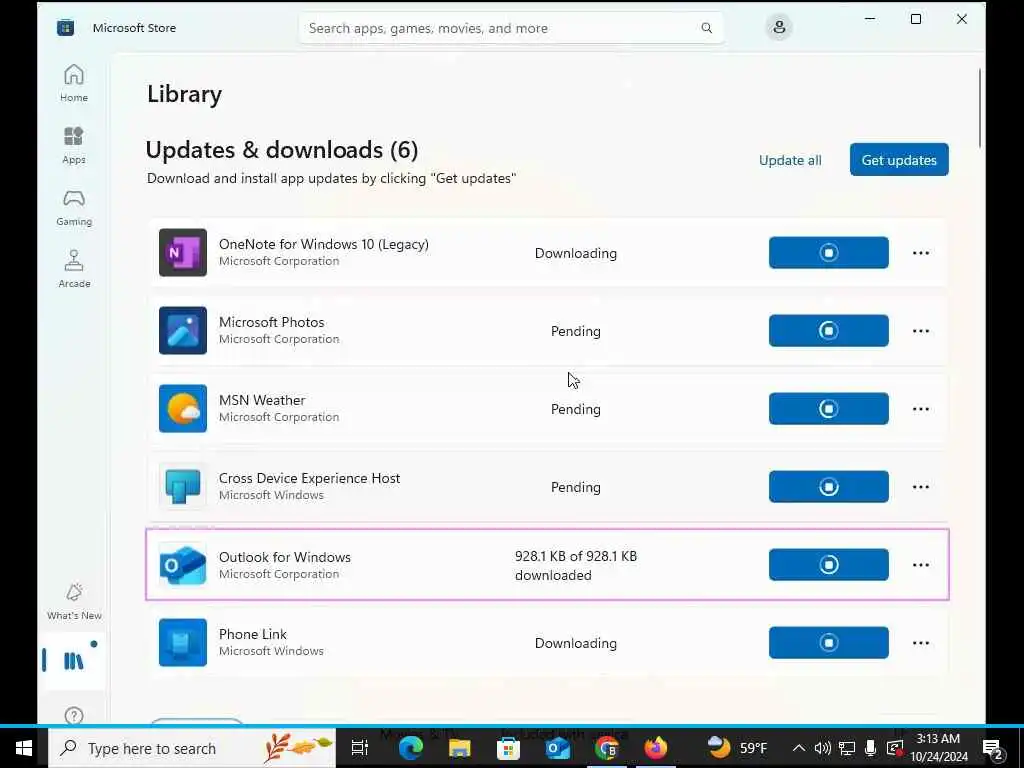Screen dimensions: 1024x768
Task: Click the MSN Weather app icon
Action: click(183, 408)
